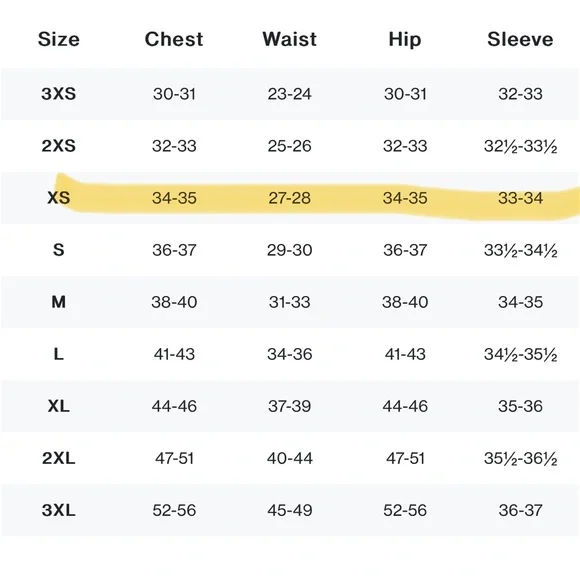Select the 3XL size row label

pyautogui.click(x=58, y=511)
